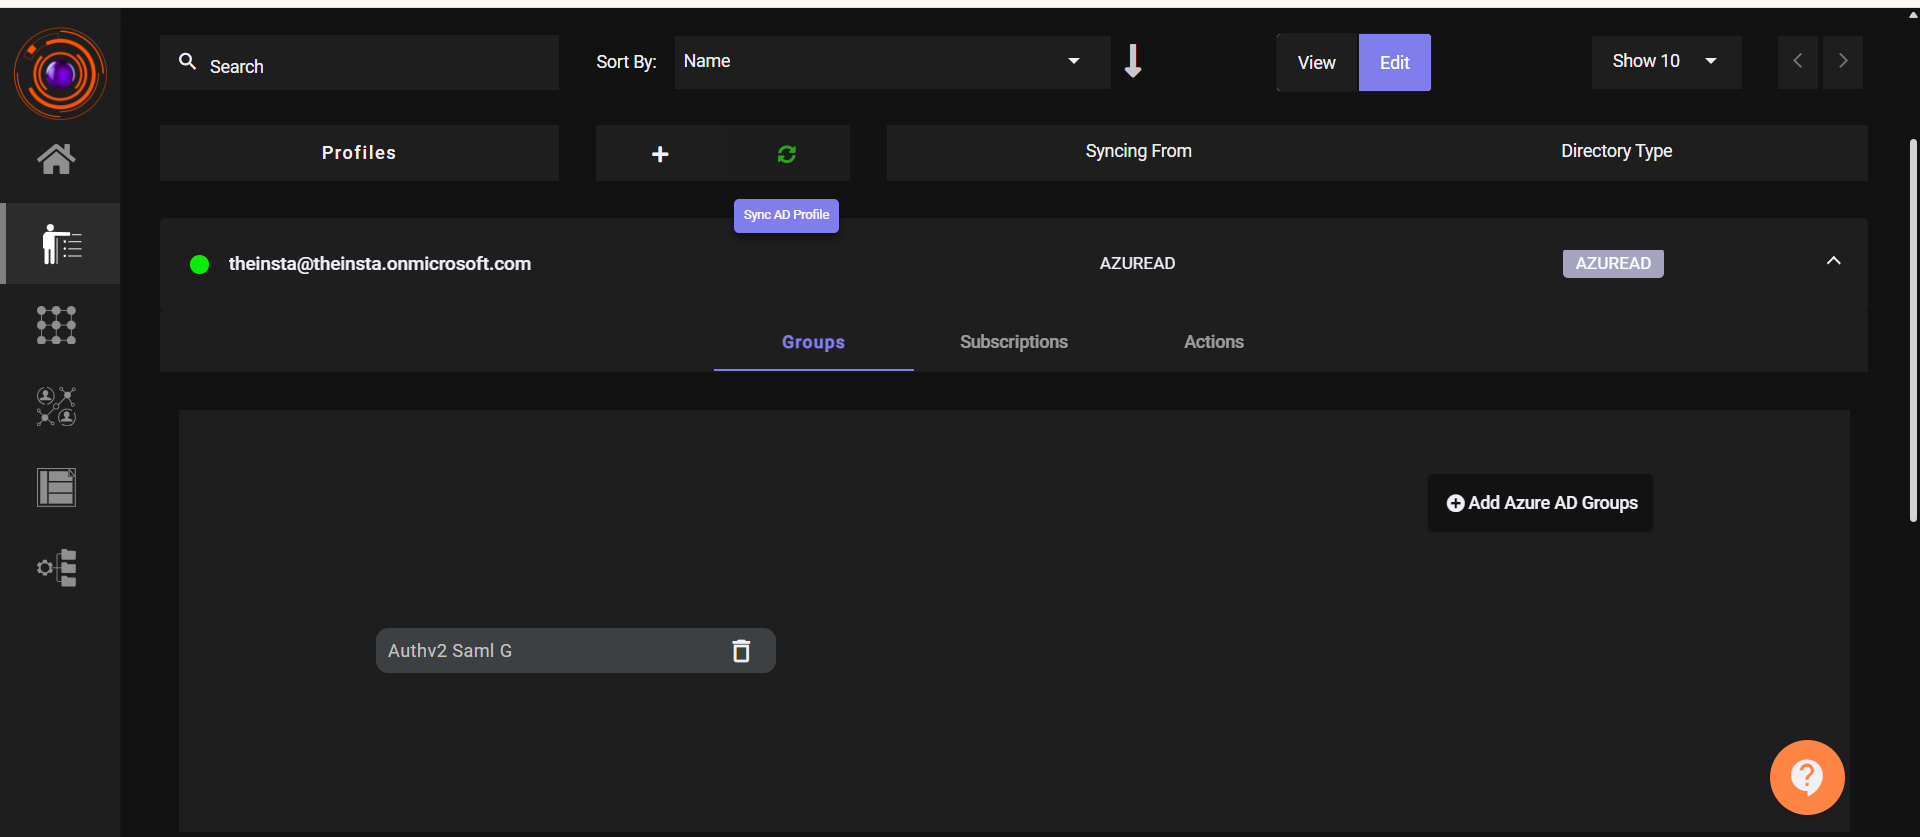Open the settings hierarchy sidebar icon

click(x=57, y=568)
